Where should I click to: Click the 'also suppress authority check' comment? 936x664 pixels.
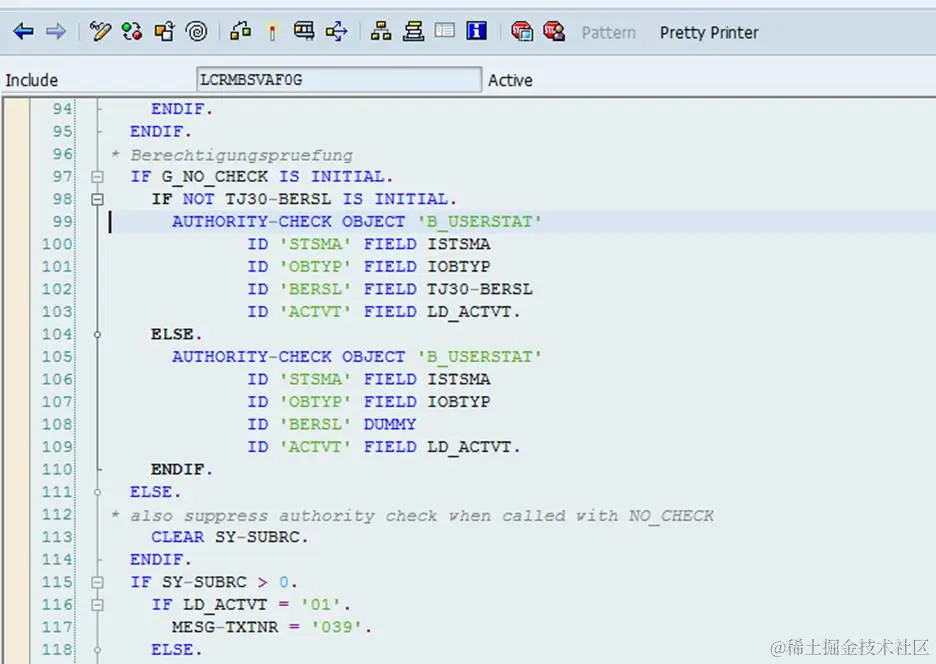[422, 516]
